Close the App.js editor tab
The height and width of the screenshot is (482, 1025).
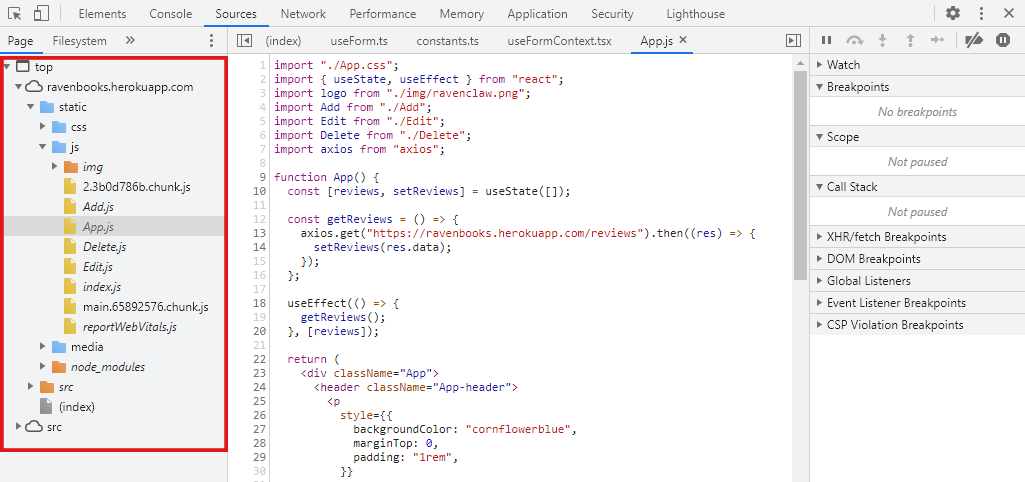[683, 40]
